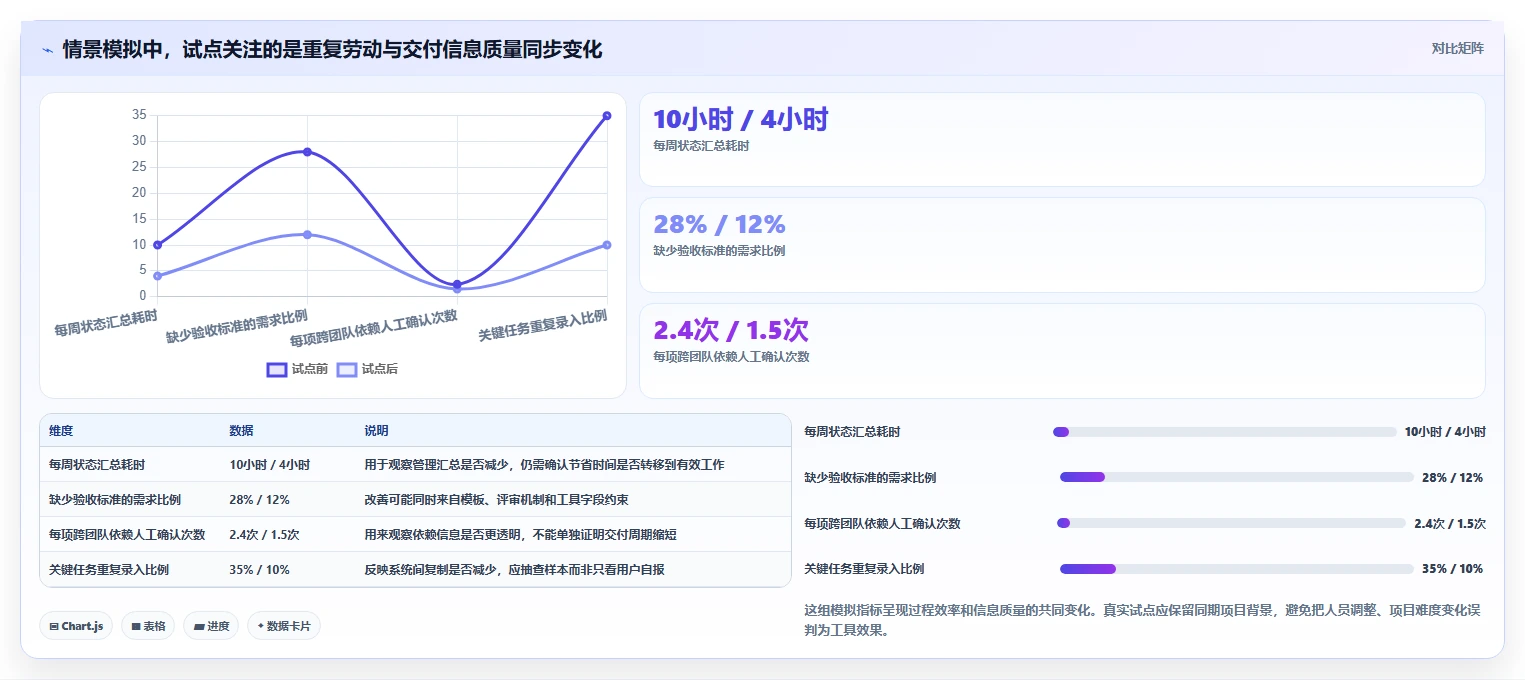The image size is (1525, 680).
Task: Click the 试点前 data point at value 10
Action: click(157, 244)
